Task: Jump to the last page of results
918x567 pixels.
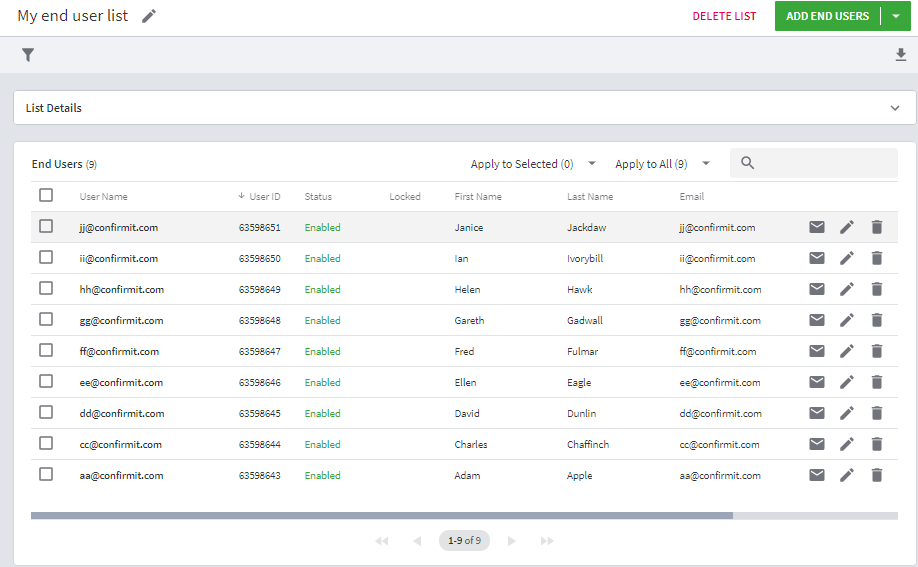Action: (547, 541)
